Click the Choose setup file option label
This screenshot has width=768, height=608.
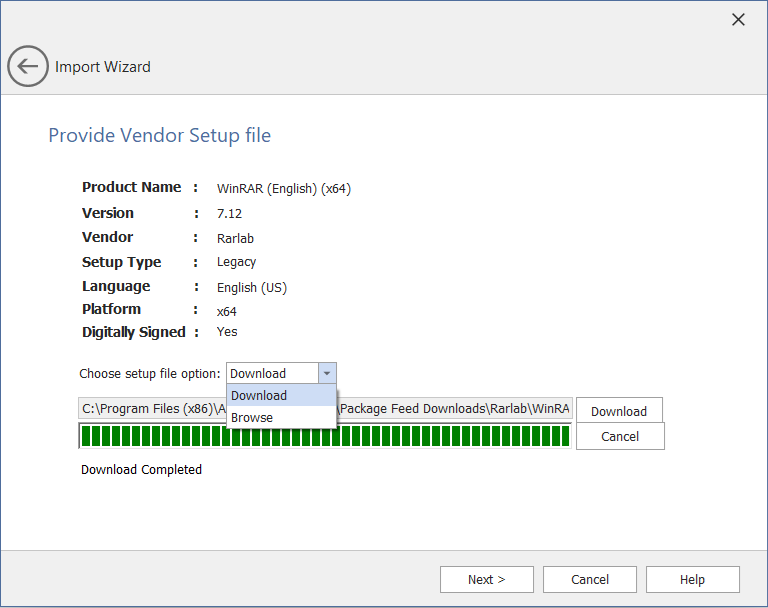pos(150,373)
